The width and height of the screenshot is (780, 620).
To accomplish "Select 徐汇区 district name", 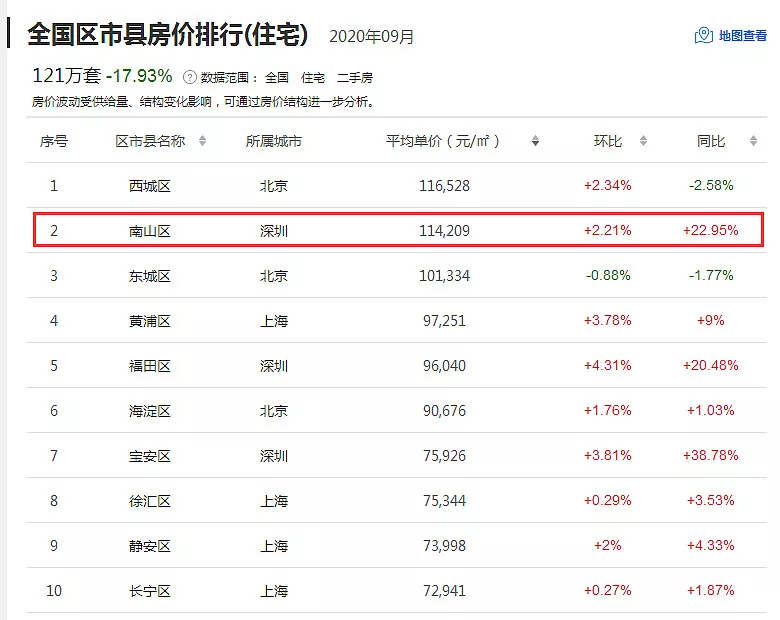I will click(150, 501).
